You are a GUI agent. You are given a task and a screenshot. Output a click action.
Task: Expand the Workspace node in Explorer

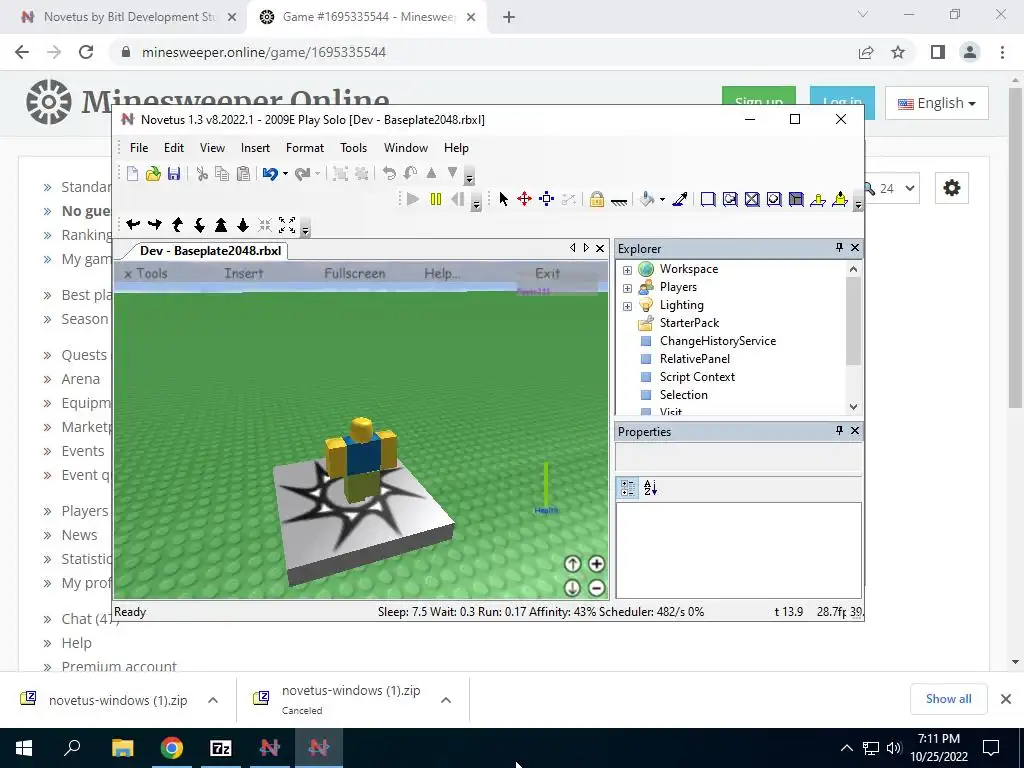click(628, 270)
